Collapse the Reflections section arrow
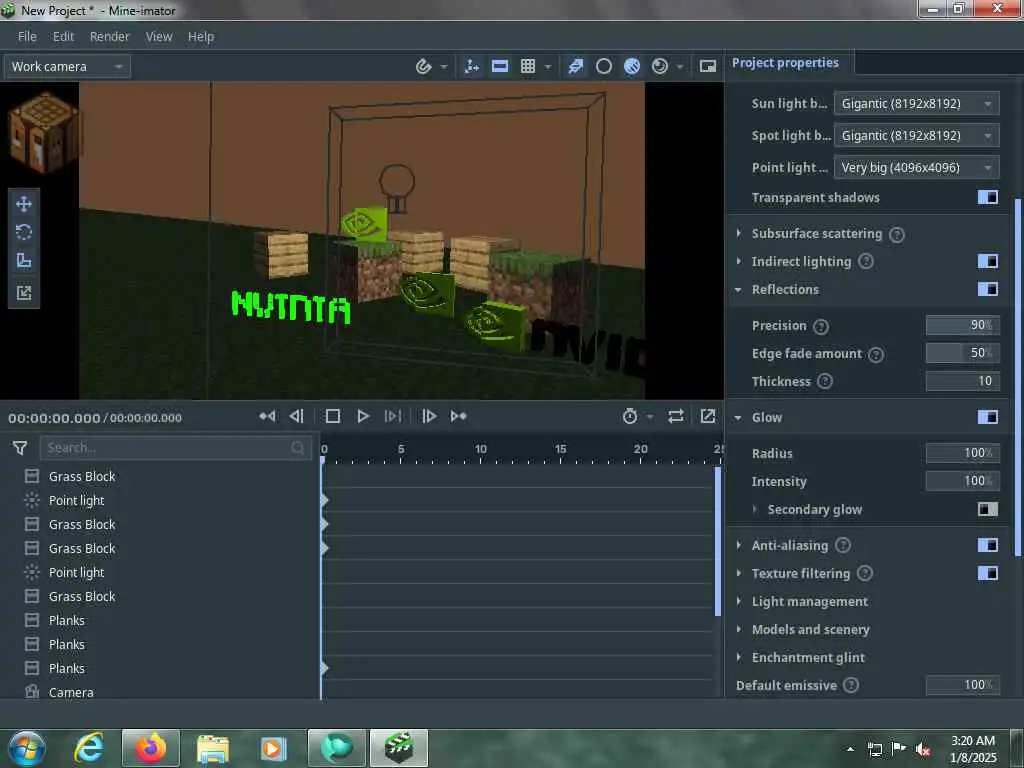1024x768 pixels. coord(739,289)
